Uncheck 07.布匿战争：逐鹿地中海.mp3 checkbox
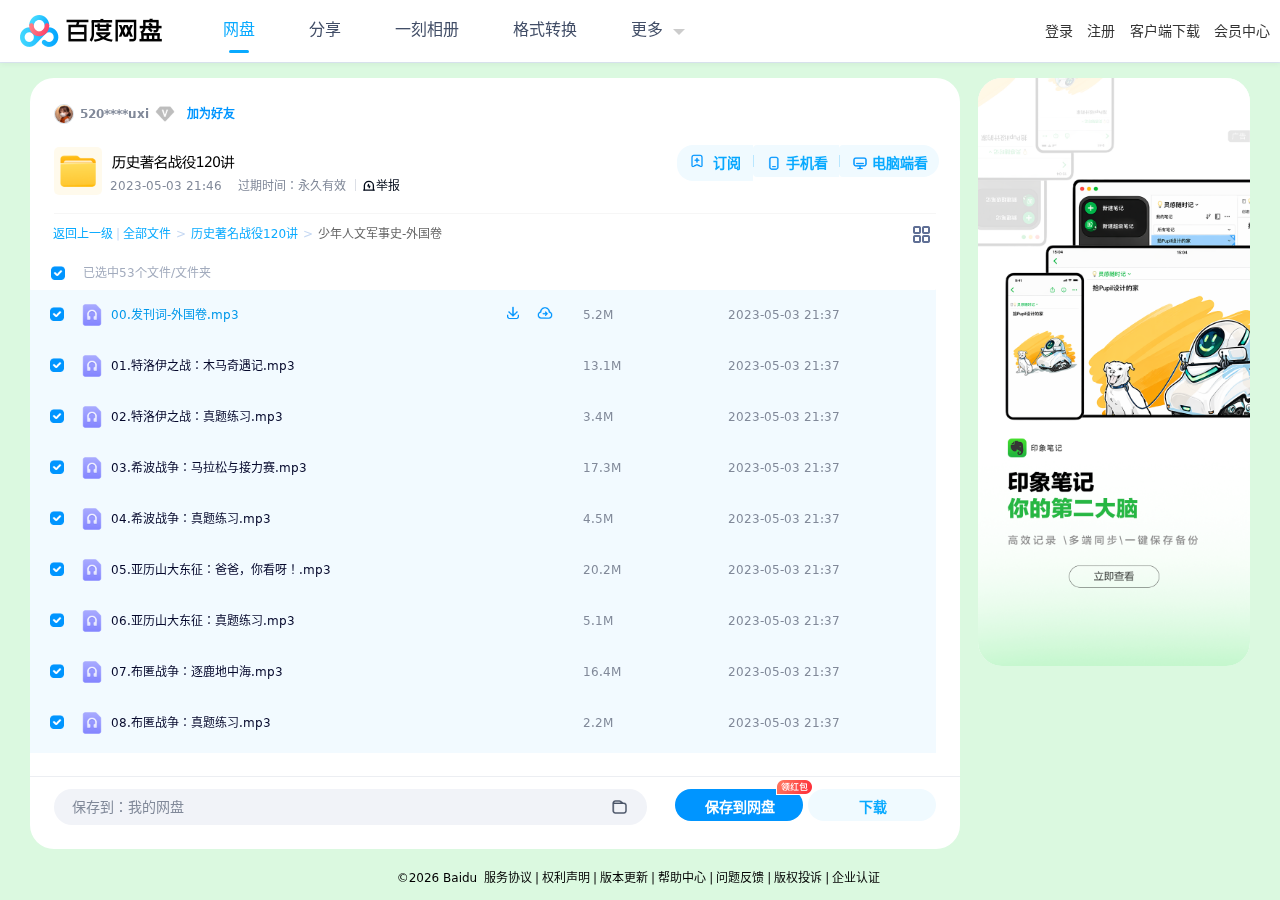This screenshot has width=1280, height=900. click(57, 671)
